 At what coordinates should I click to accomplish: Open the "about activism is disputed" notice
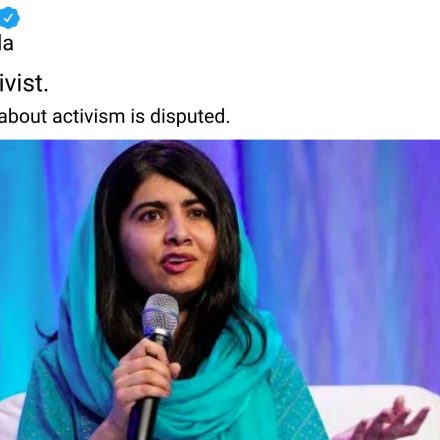click(115, 117)
